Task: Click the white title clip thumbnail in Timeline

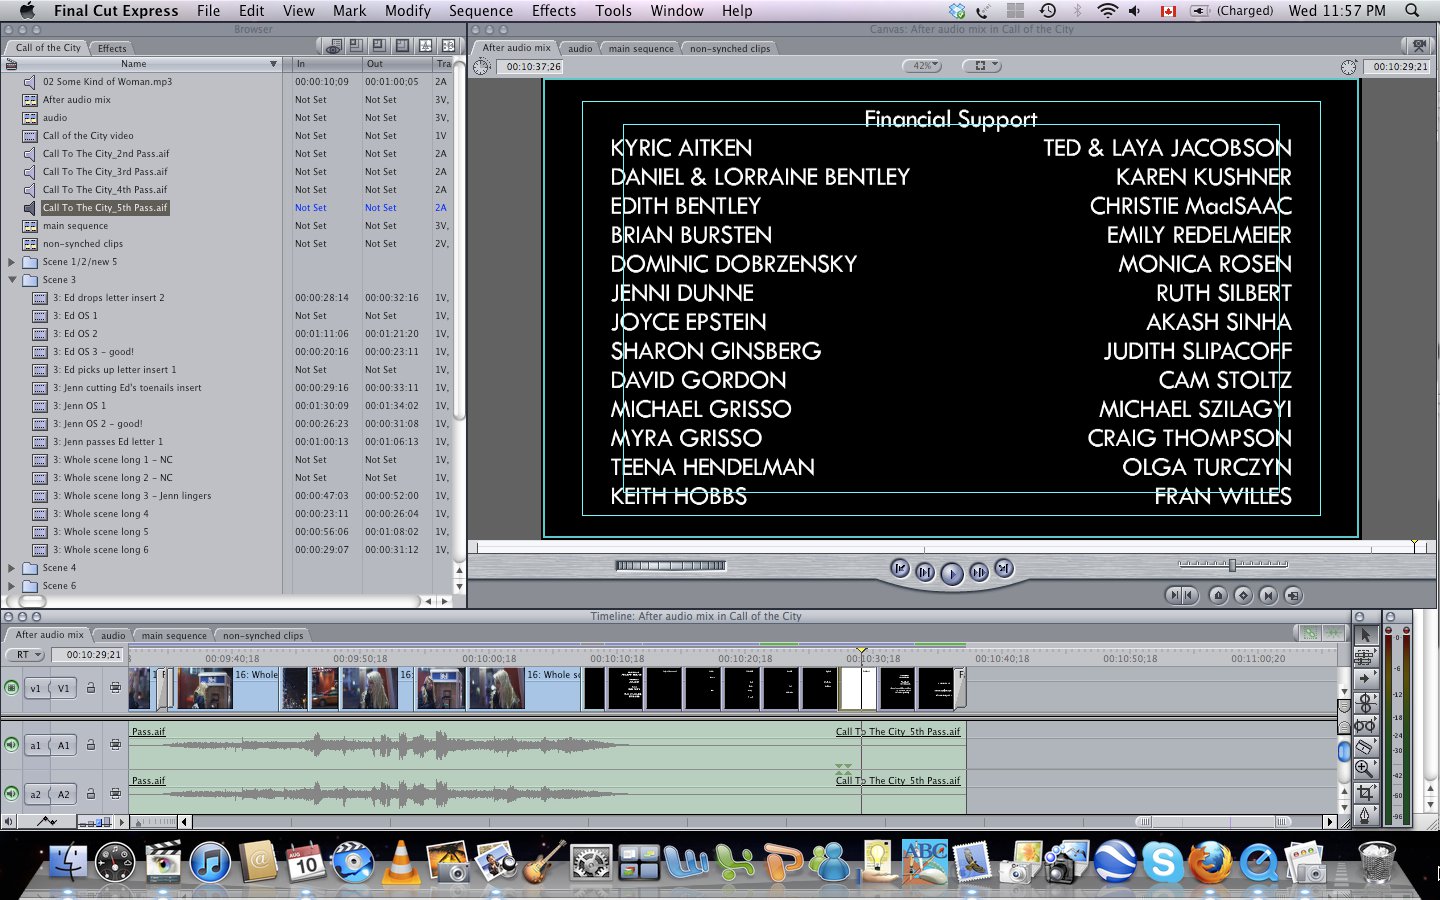Action: (858, 689)
